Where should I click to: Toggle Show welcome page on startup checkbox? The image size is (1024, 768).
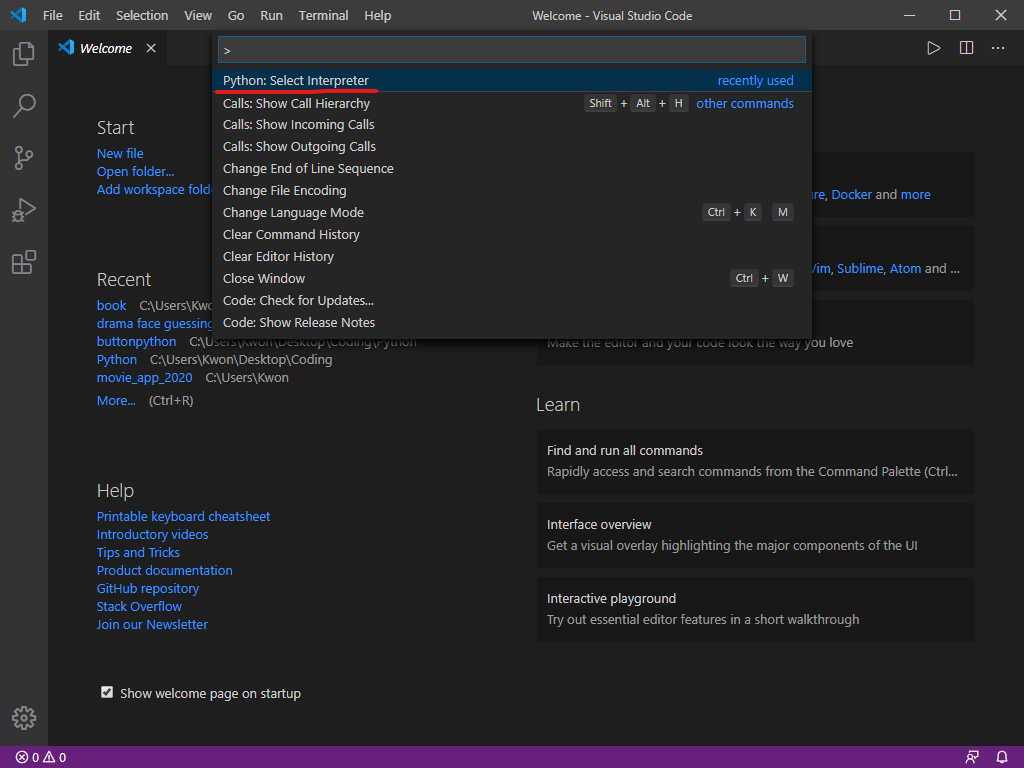pos(107,692)
